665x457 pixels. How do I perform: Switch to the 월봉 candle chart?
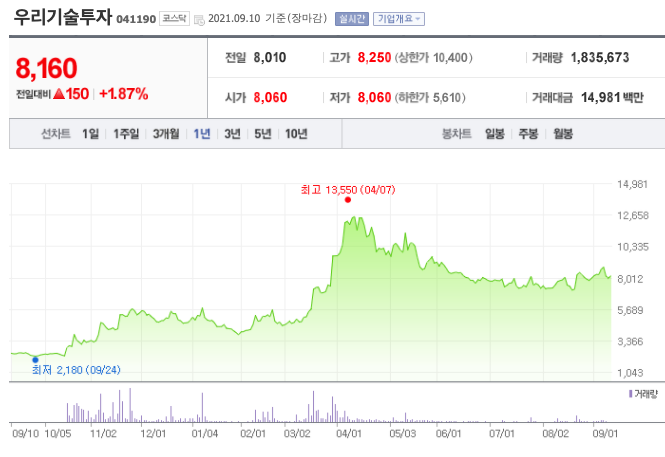pyautogui.click(x=563, y=134)
